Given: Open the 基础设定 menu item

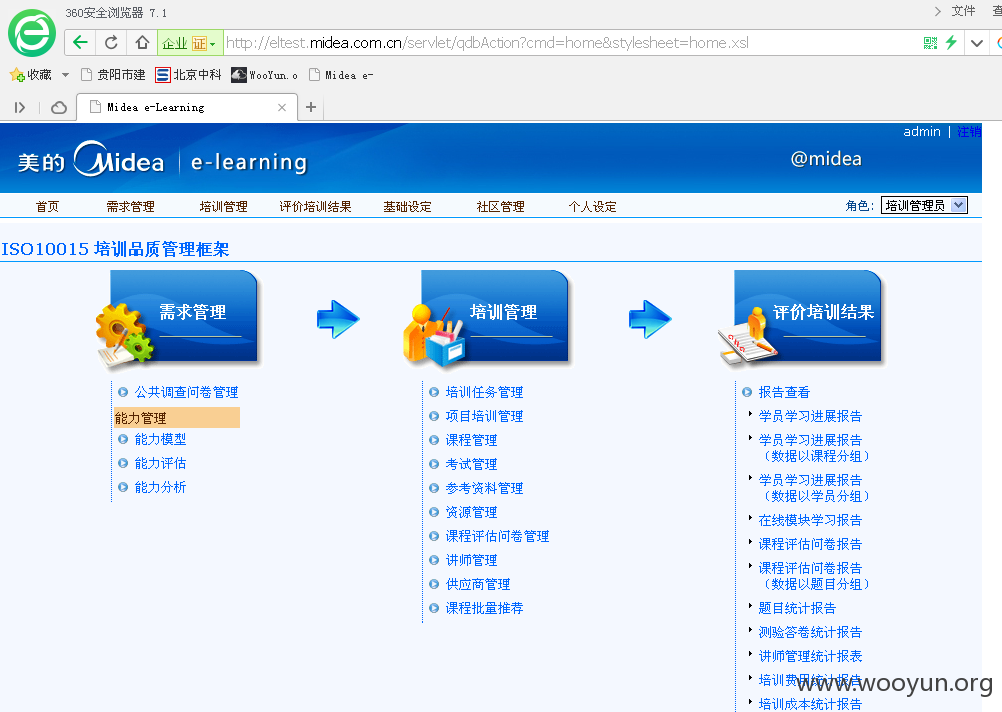Looking at the screenshot, I should click(408, 206).
